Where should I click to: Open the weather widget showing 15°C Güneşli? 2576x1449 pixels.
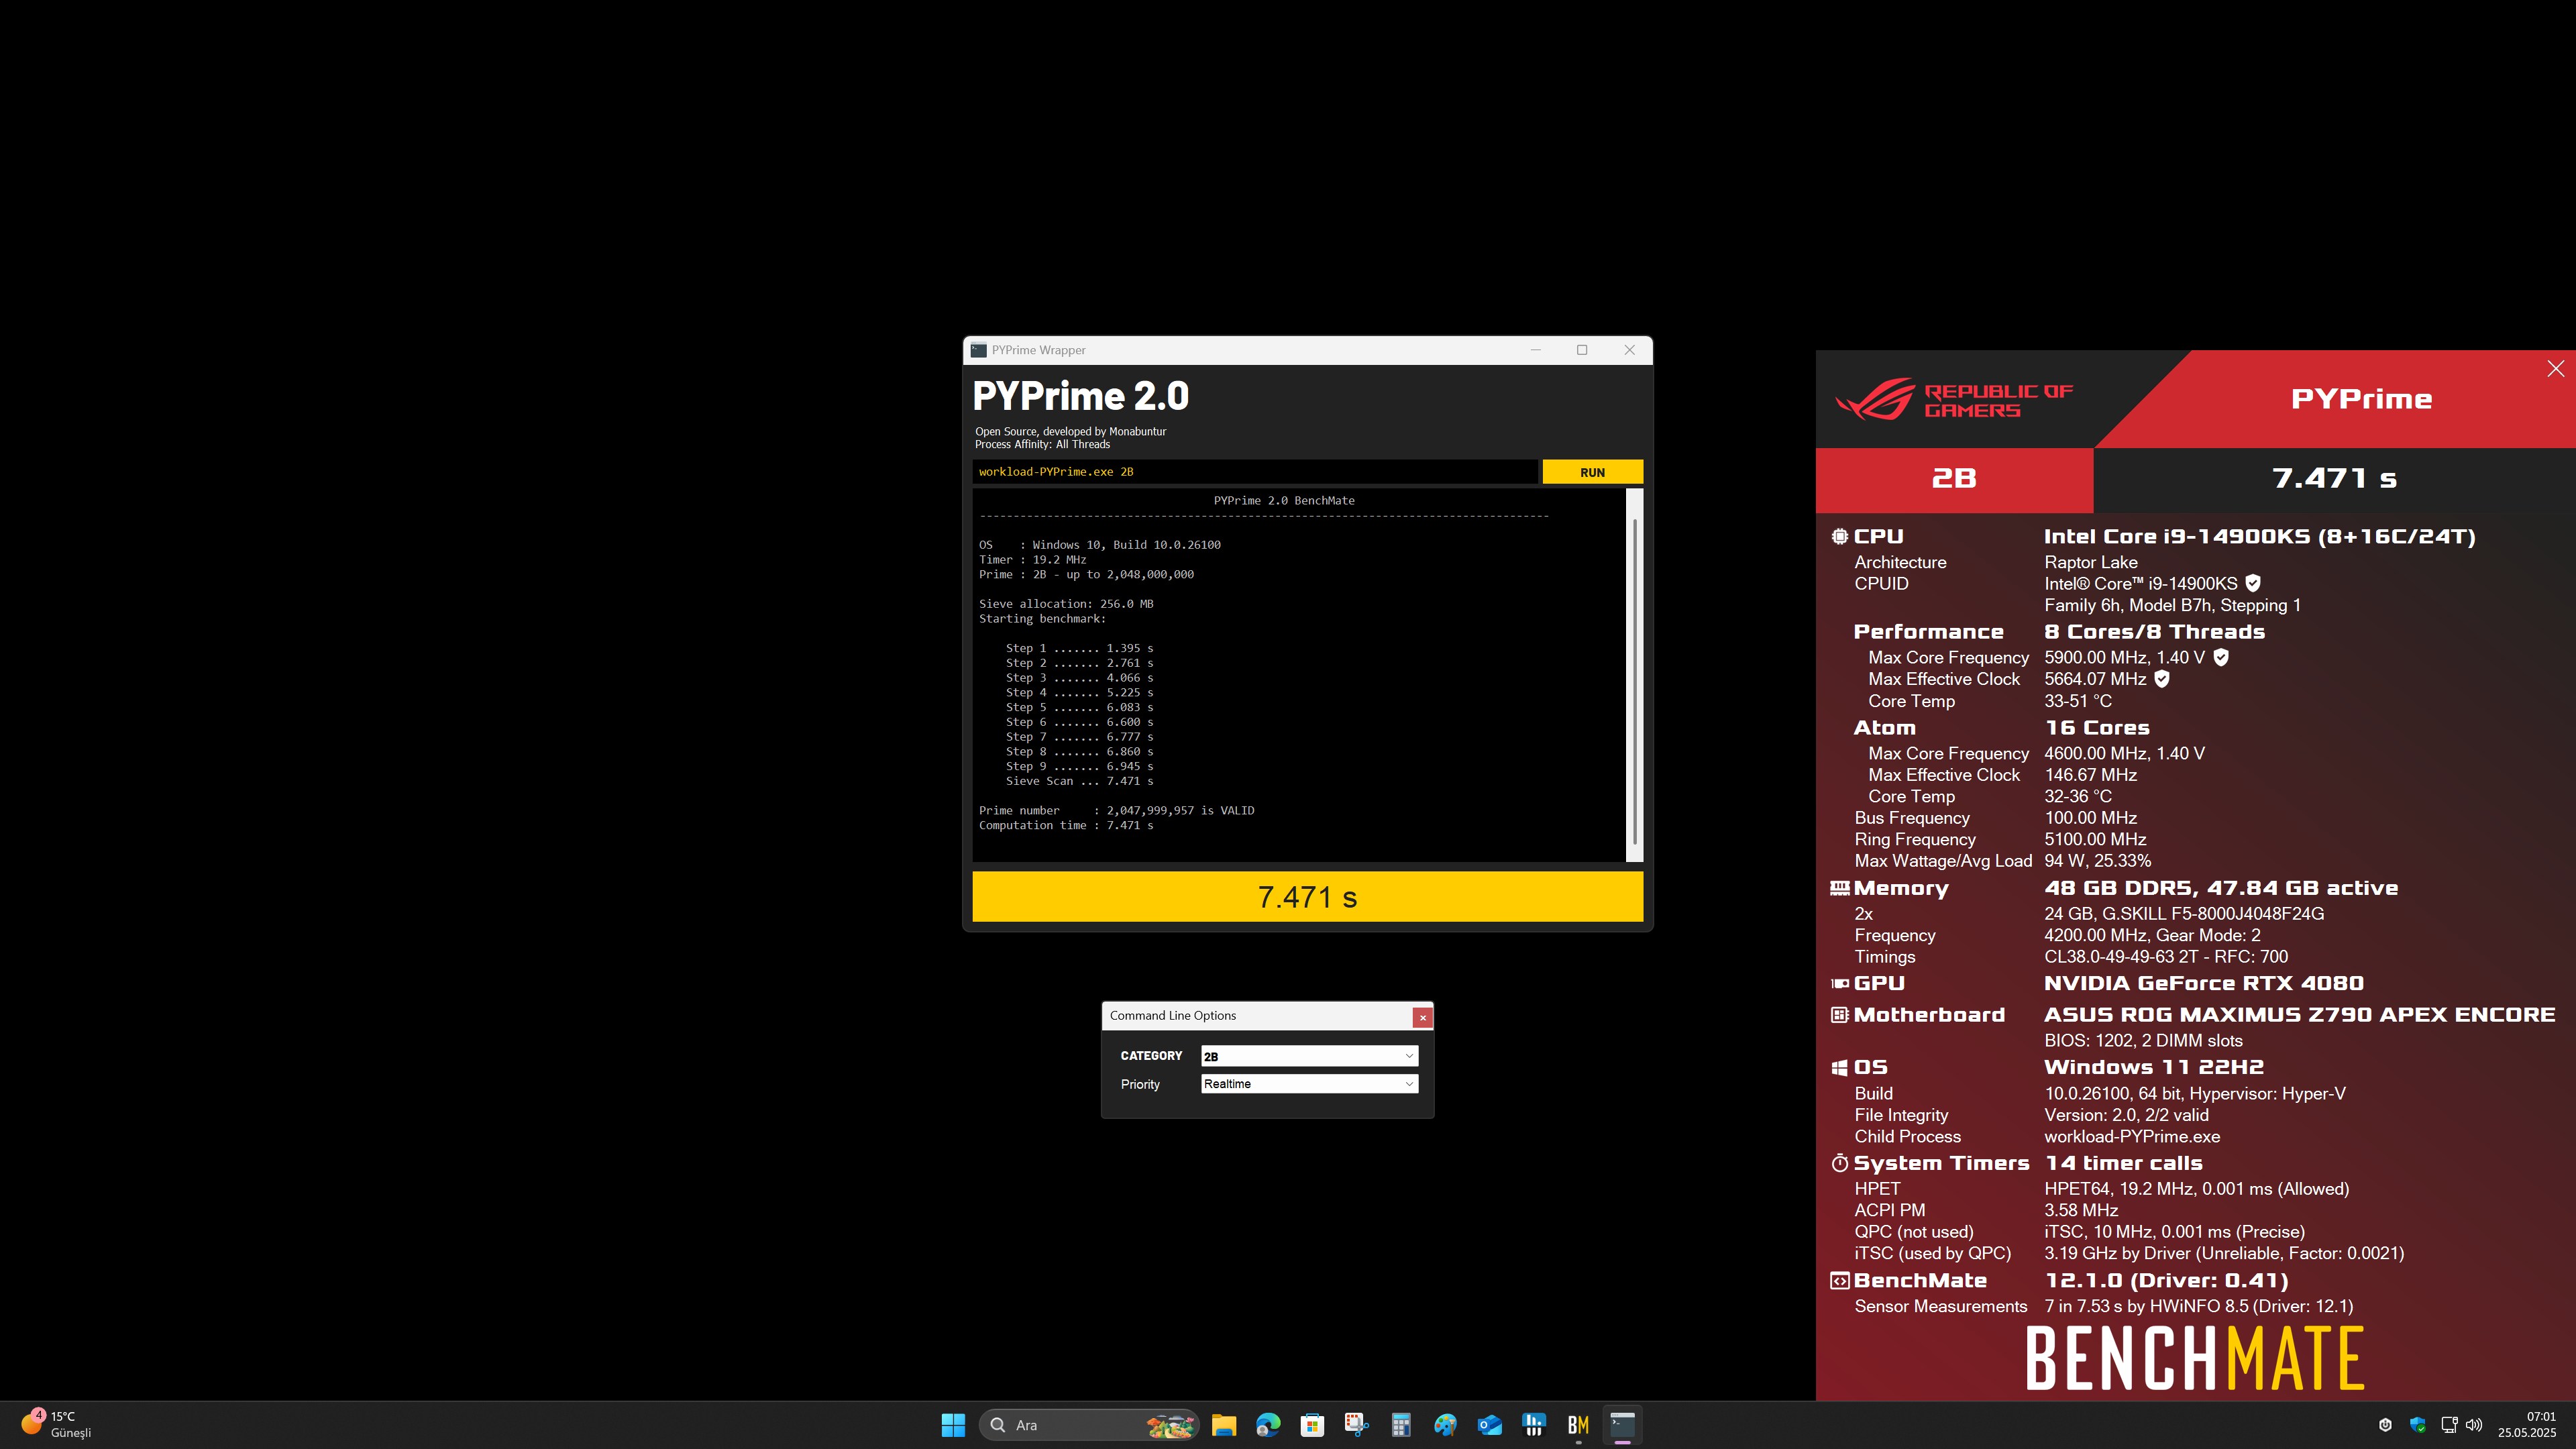point(57,1425)
